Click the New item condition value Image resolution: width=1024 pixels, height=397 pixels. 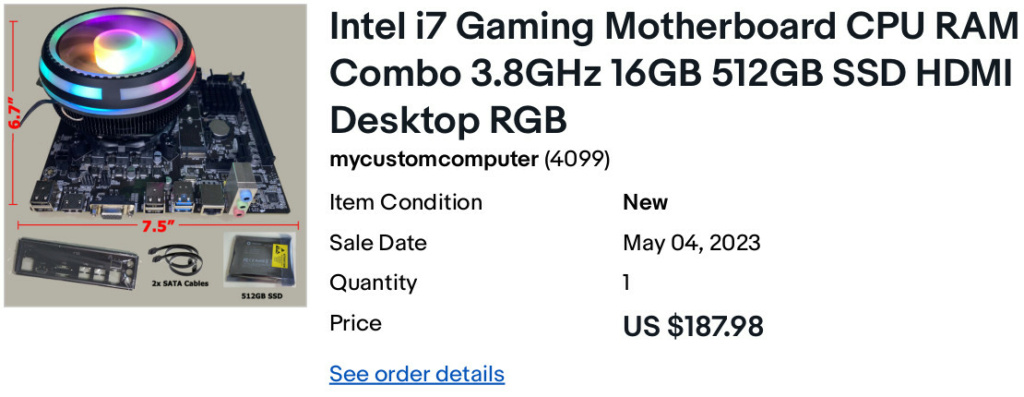[x=645, y=202]
